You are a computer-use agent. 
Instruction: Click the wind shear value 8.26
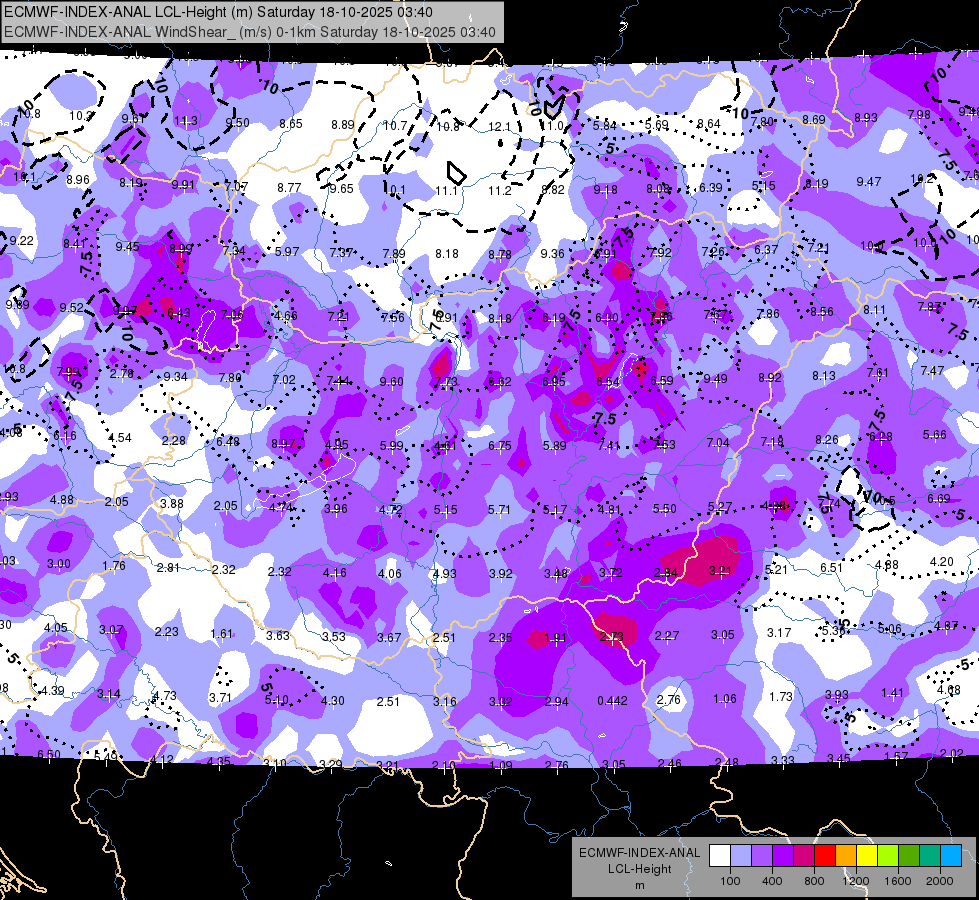[827, 440]
